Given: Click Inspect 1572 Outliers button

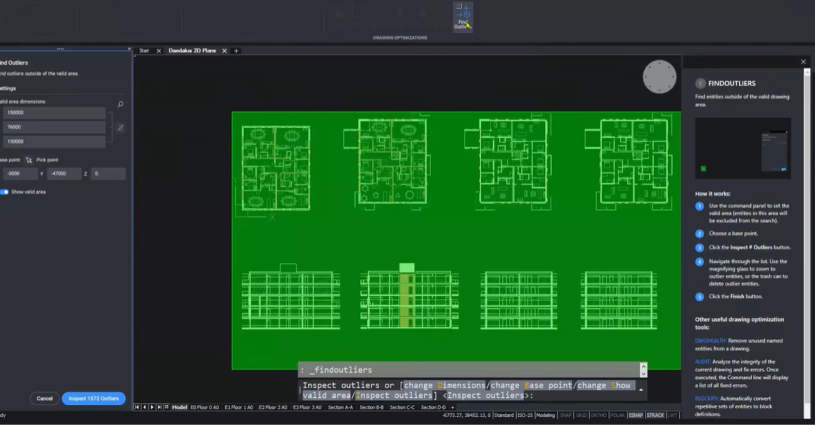Looking at the screenshot, I should point(94,399).
